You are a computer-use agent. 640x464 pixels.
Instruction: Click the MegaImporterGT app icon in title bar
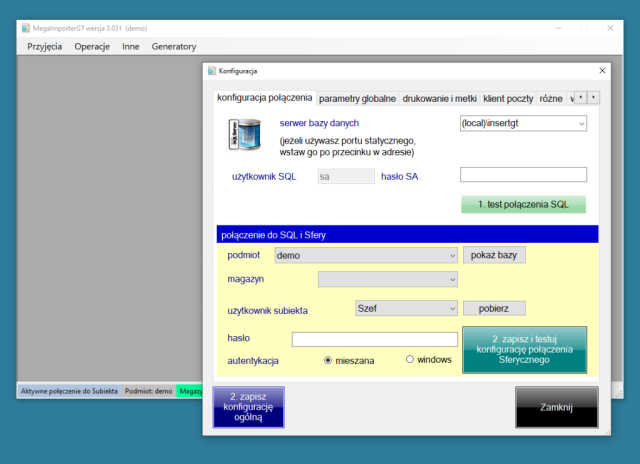click(x=26, y=28)
